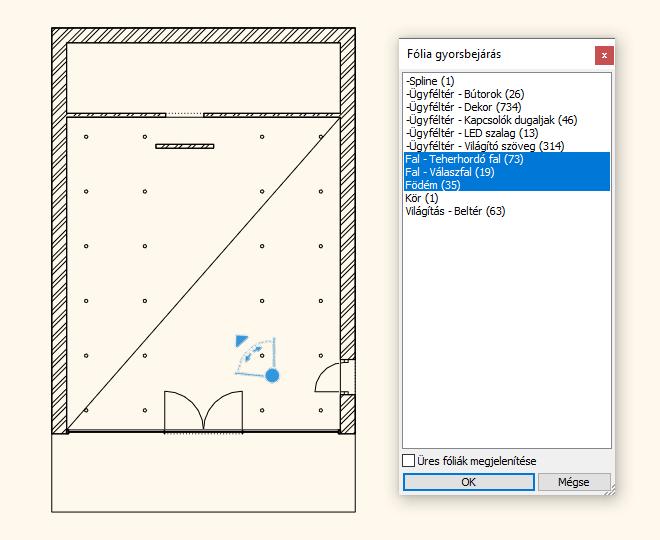
Task: Select the -Spline (1) layer row
Action: click(x=507, y=81)
